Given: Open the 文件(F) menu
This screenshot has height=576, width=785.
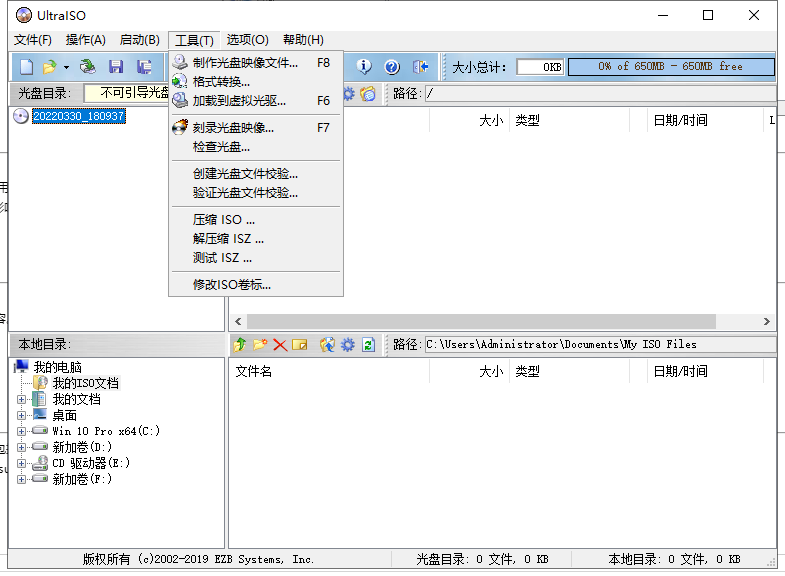Looking at the screenshot, I should point(33,40).
